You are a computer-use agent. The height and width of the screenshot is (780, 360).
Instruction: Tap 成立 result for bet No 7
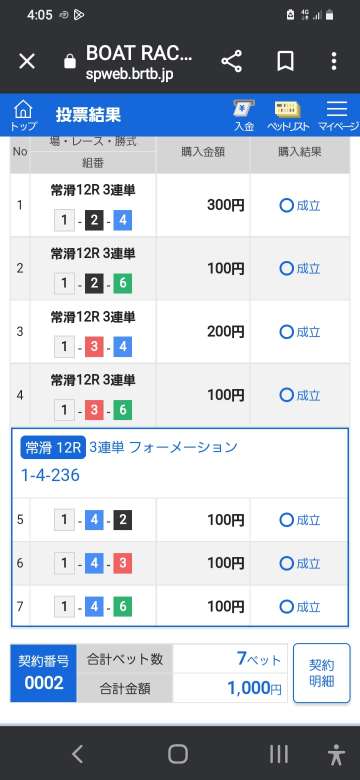[300, 607]
